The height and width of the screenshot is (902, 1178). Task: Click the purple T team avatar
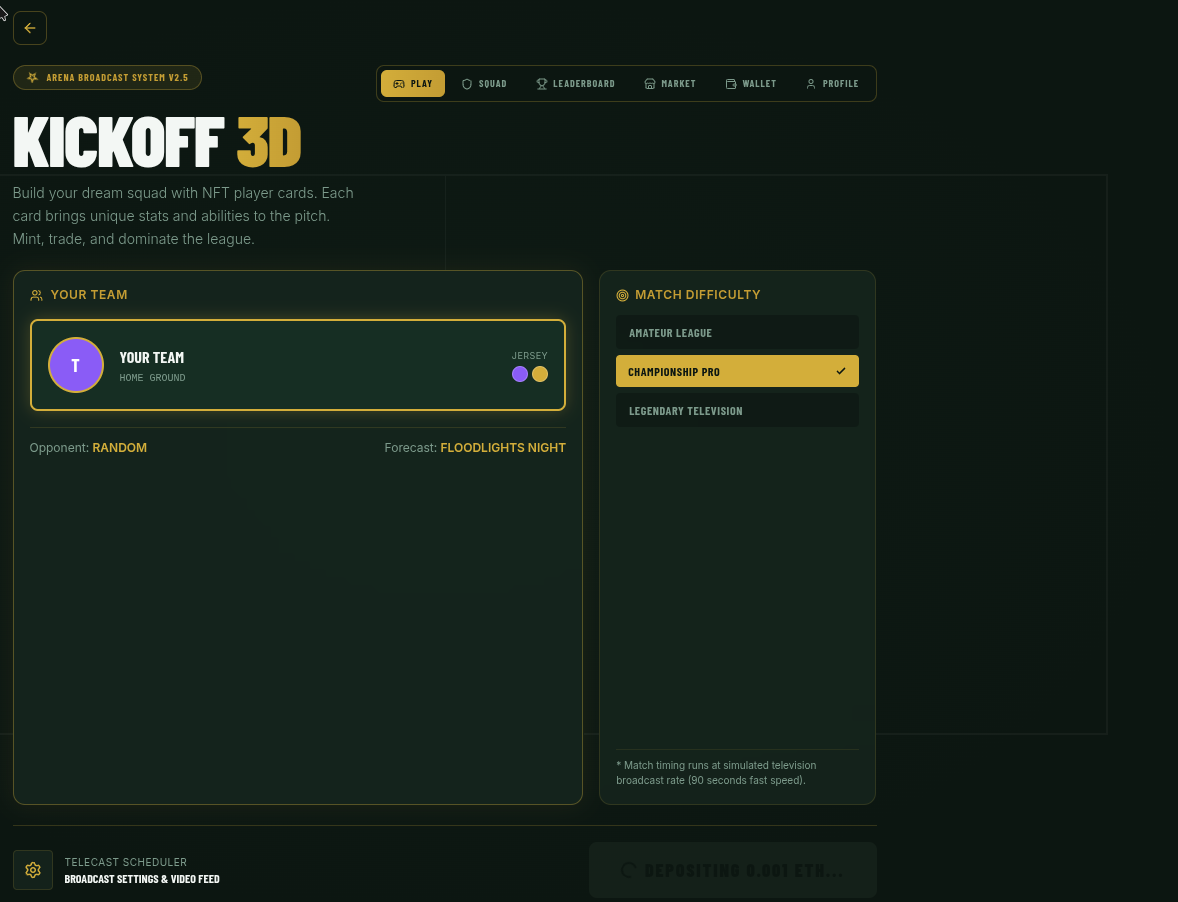coord(76,365)
